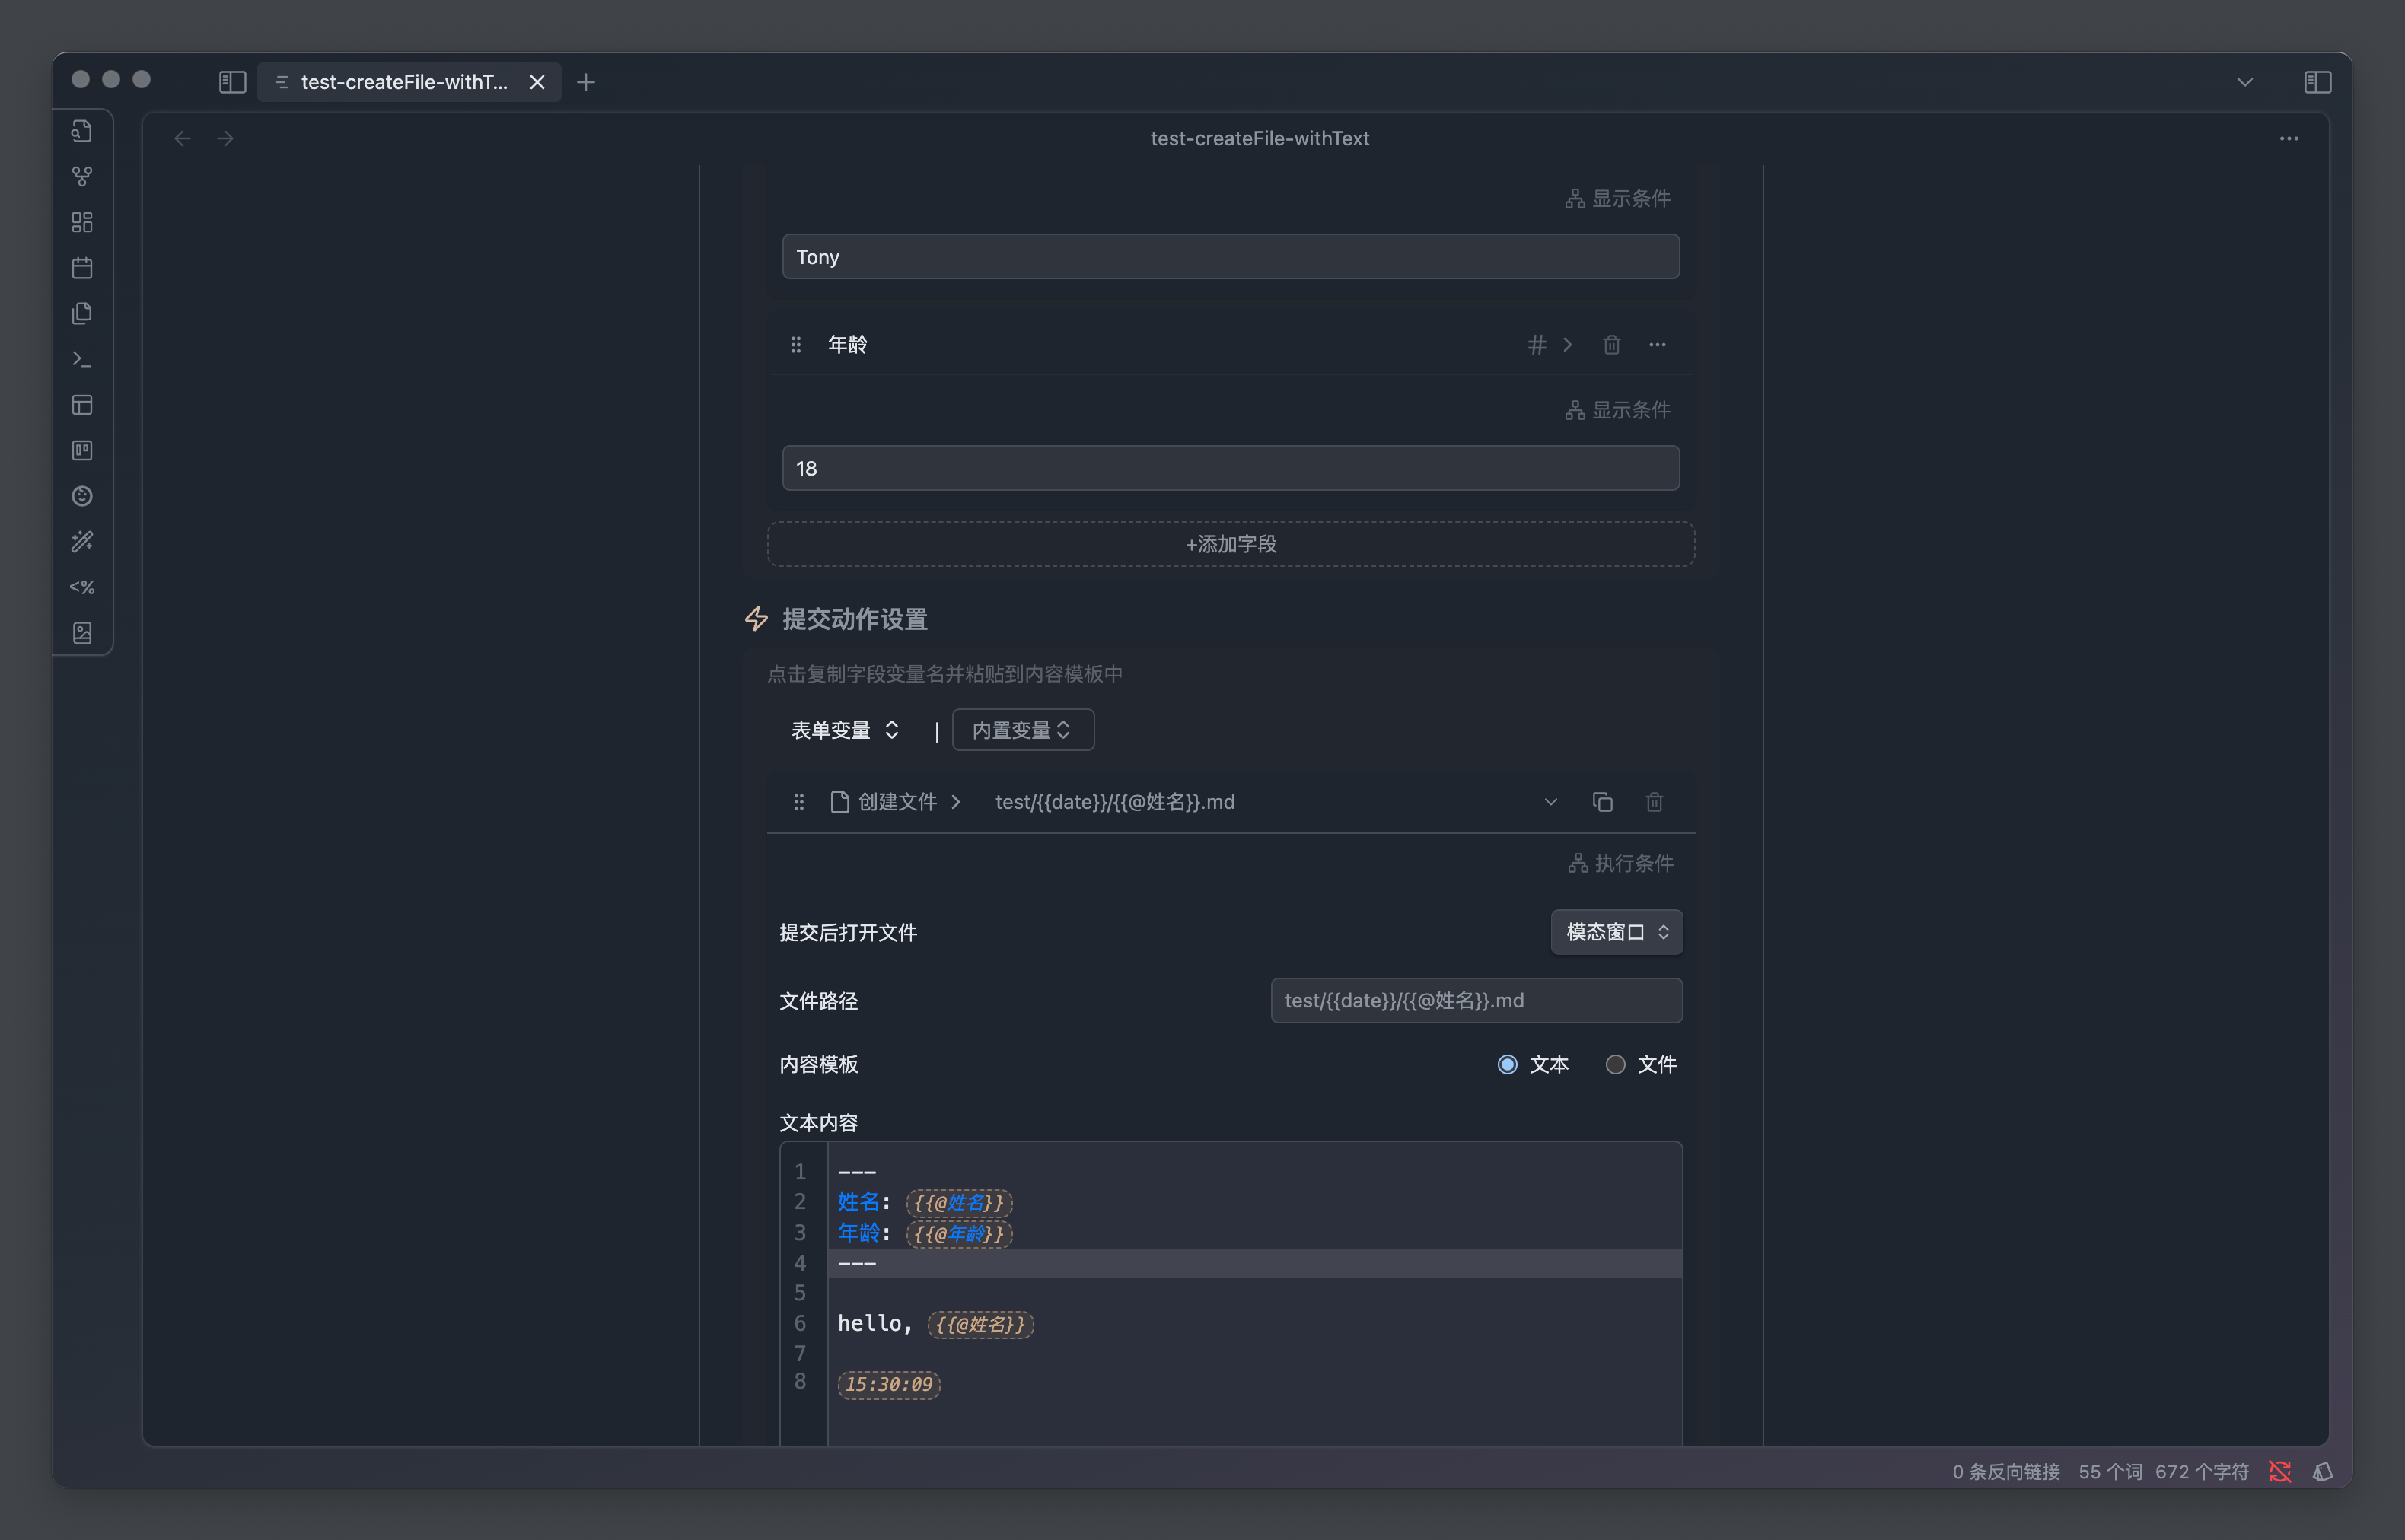Open the command palette terminal icon
The image size is (2405, 1540).
(82, 359)
